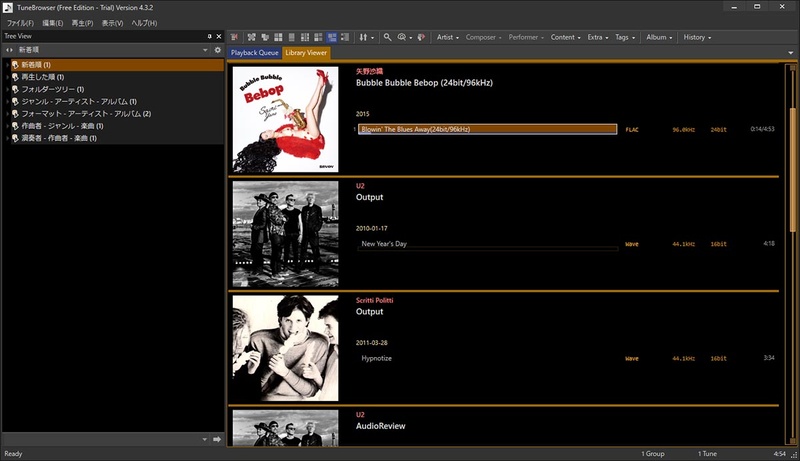Screen dimensions: 800x461
Task: Click the Scritti Politti Output album cover
Action: pos(285,348)
